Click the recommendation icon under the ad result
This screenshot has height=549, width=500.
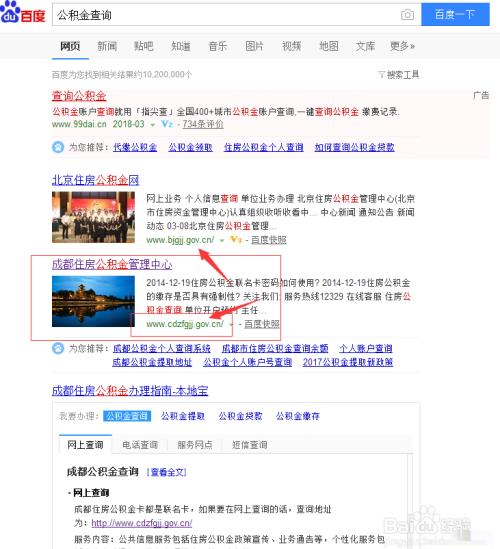point(58,147)
